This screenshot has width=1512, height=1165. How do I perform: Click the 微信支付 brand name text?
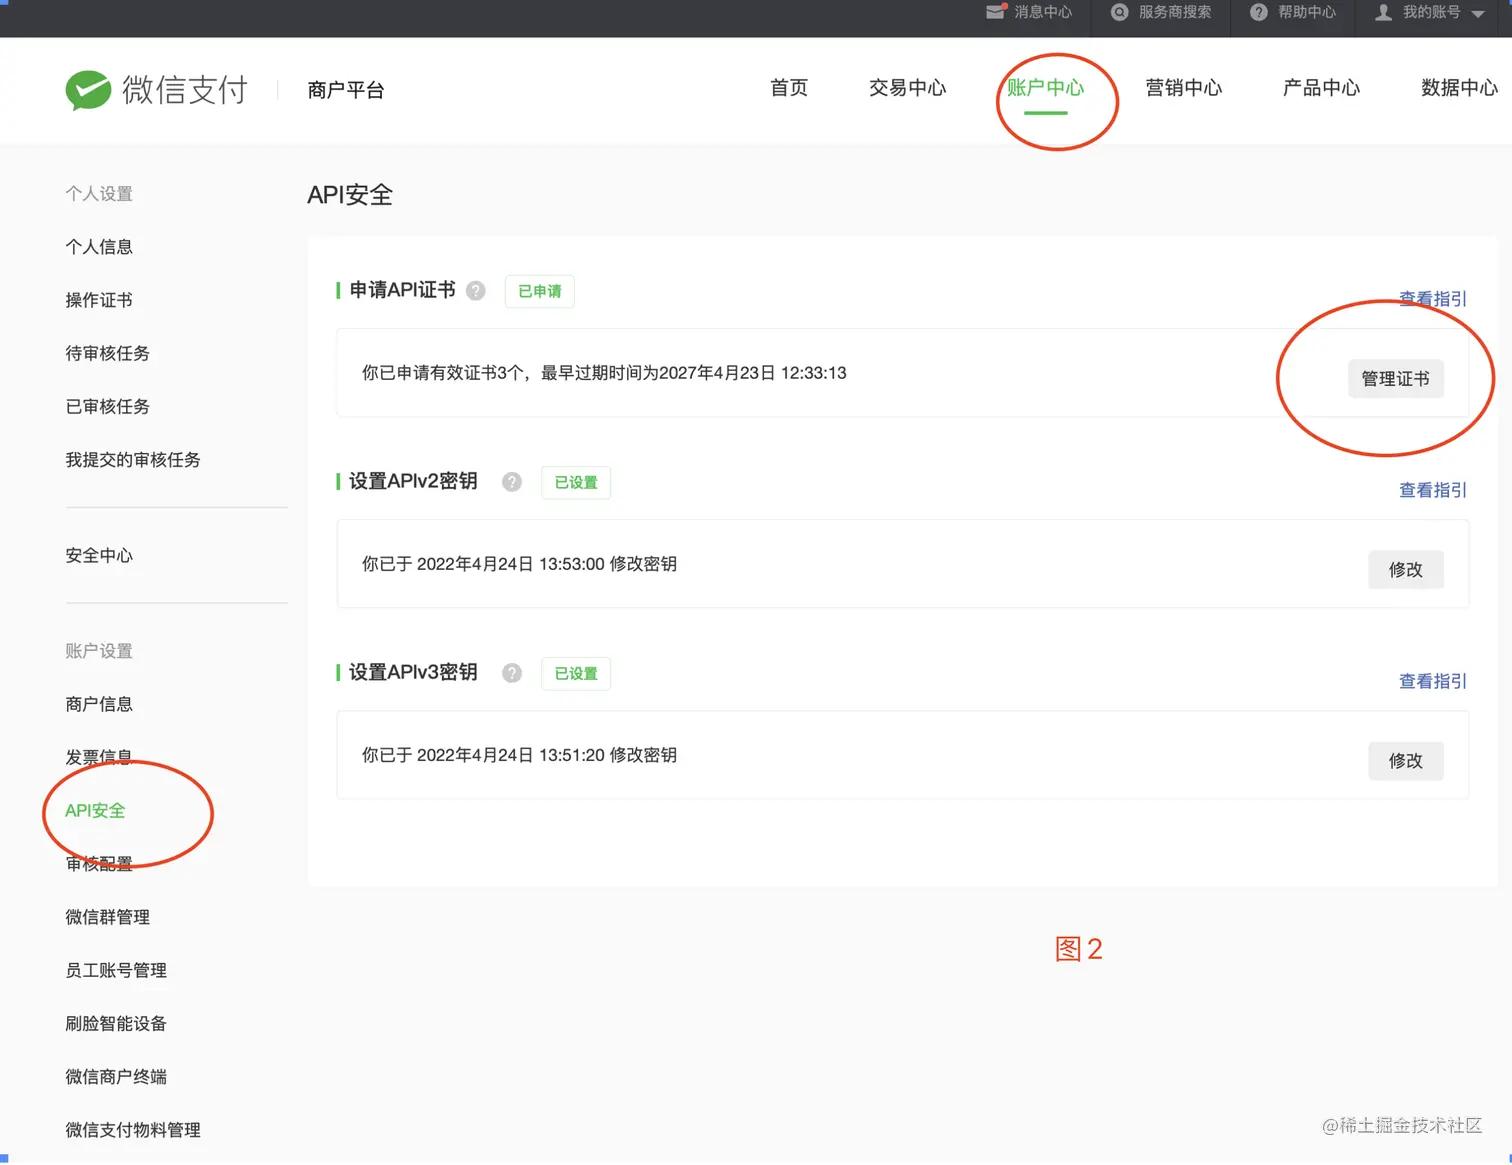click(185, 90)
